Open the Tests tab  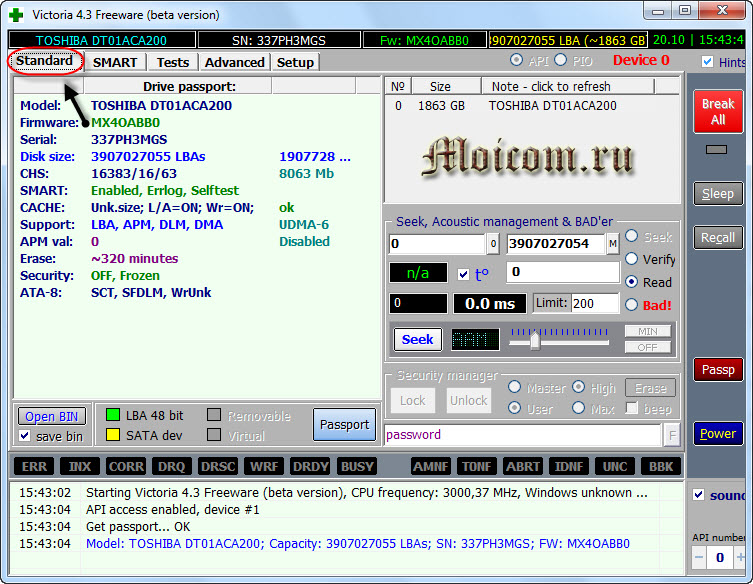pyautogui.click(x=173, y=62)
